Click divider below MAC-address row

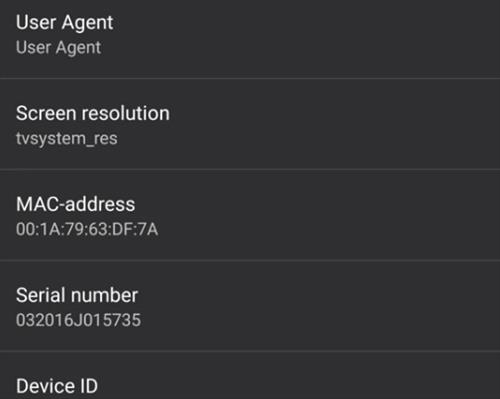[x=250, y=260]
